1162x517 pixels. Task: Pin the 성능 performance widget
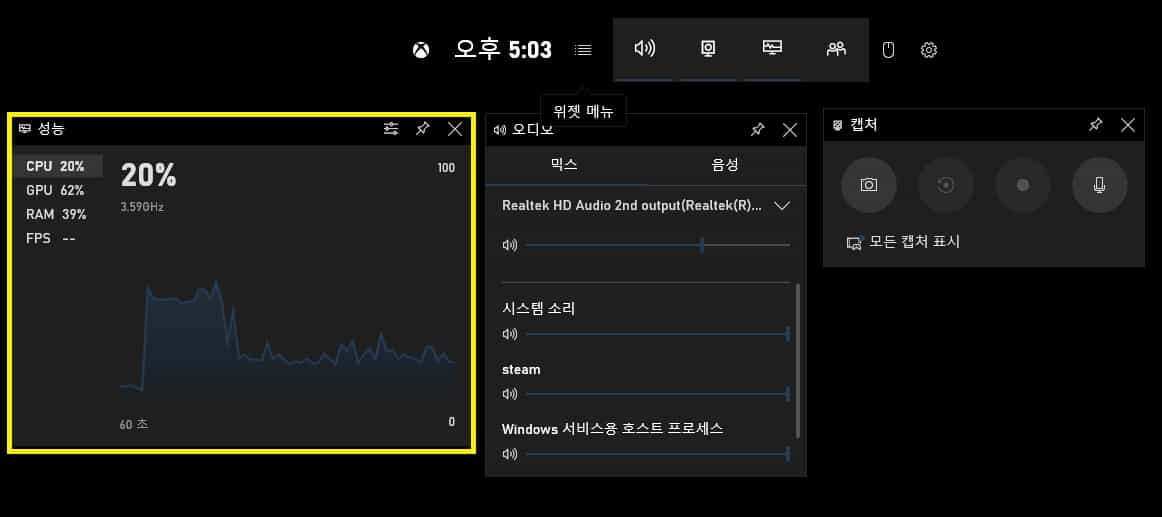(x=423, y=129)
